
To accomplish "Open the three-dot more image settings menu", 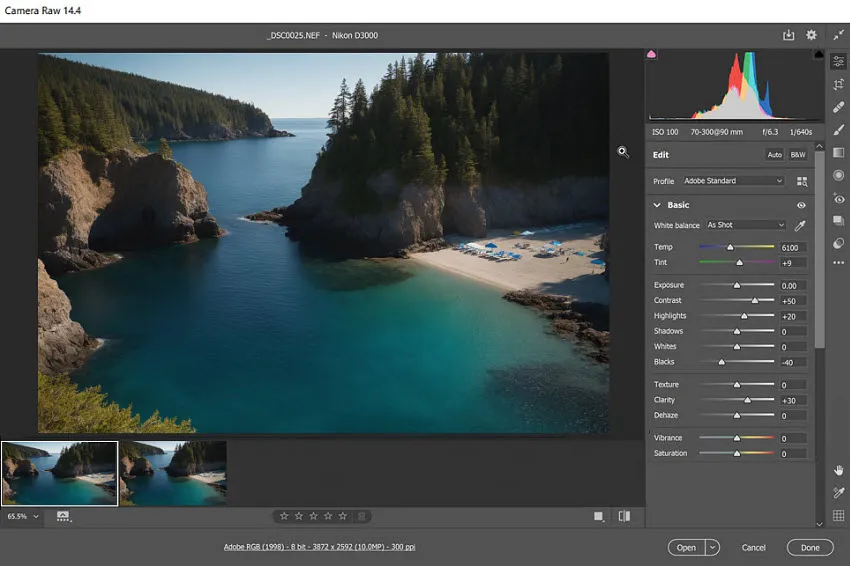I will pos(838,263).
